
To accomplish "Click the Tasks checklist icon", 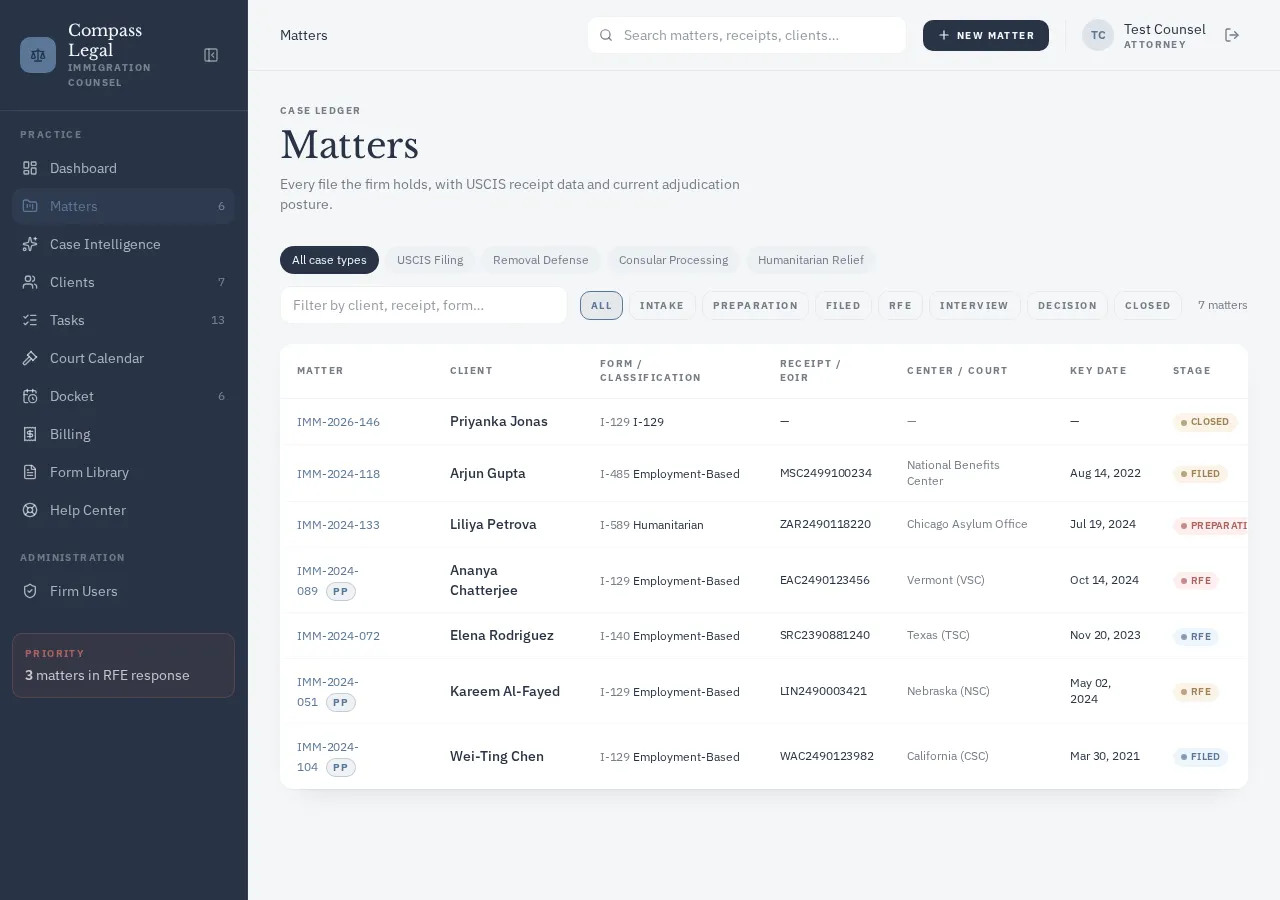I will (x=30, y=320).
